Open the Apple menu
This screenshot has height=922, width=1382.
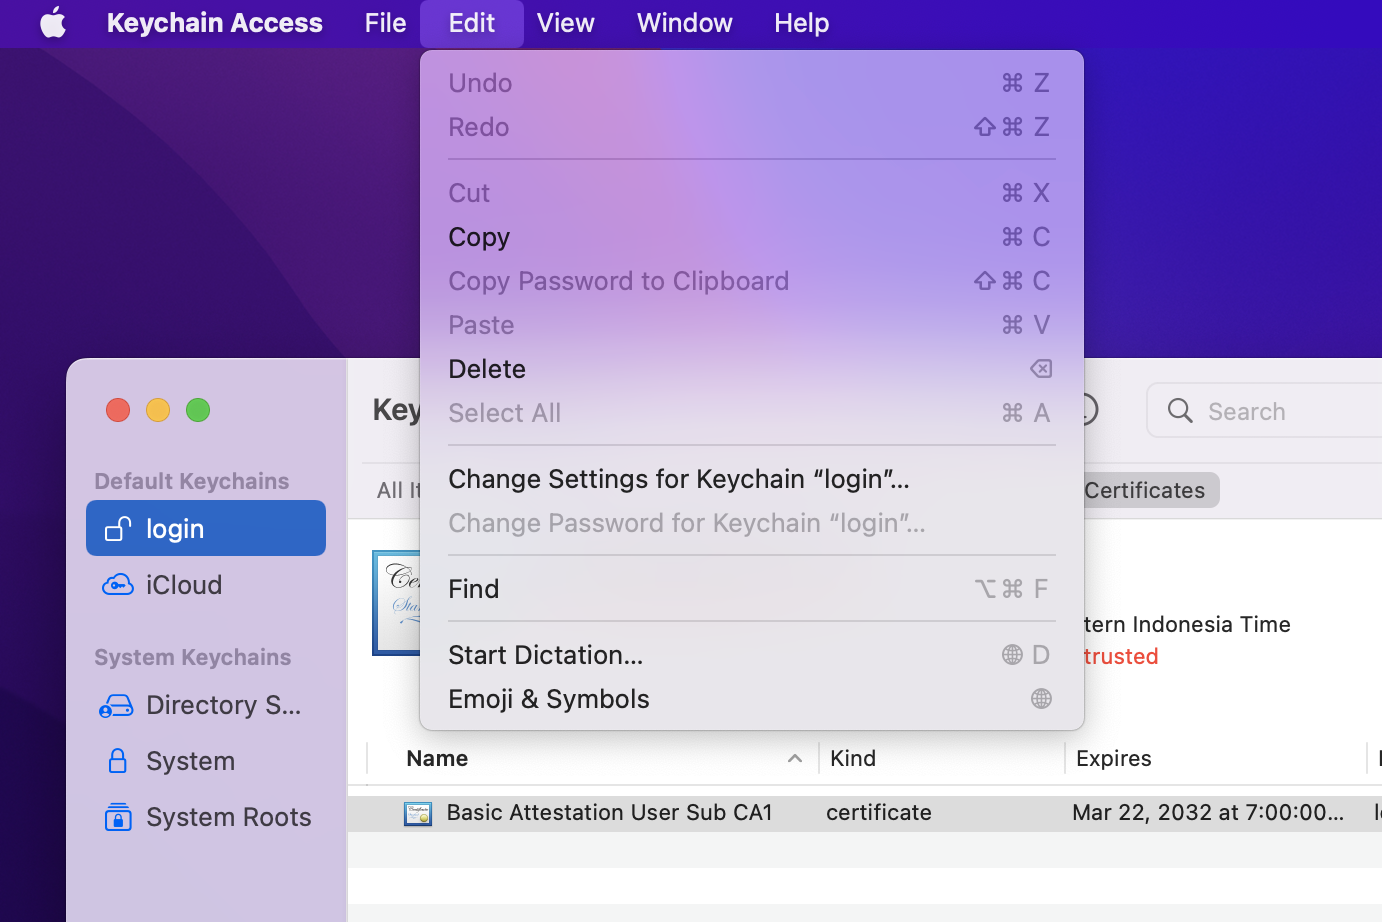click(53, 23)
